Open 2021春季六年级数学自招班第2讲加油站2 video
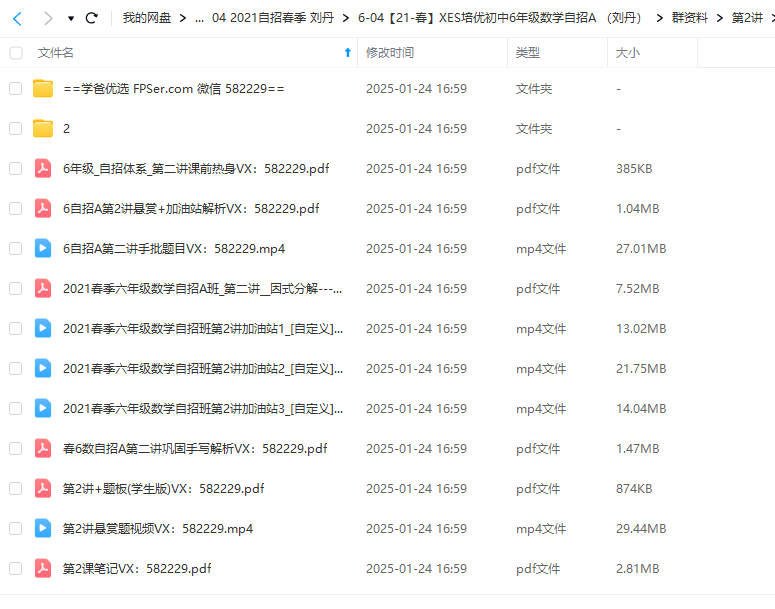Screen dimensions: 775x609 tap(203, 368)
